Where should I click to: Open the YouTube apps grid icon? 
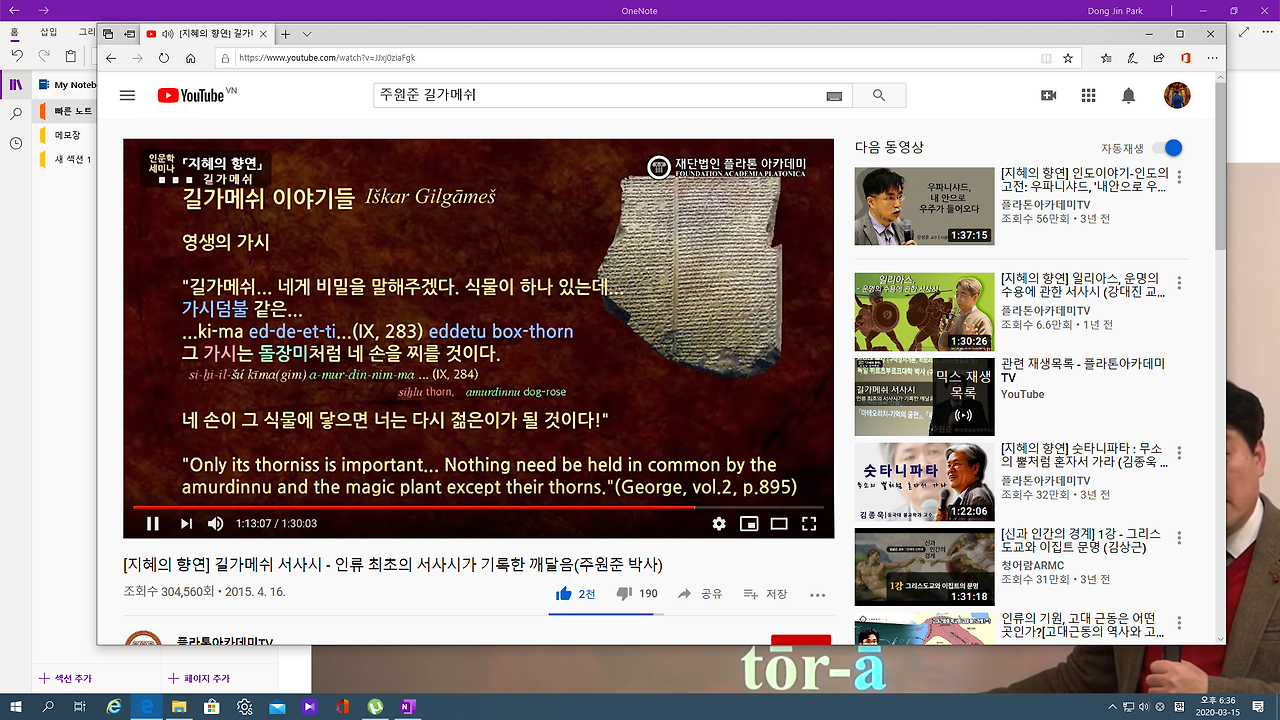(1088, 95)
